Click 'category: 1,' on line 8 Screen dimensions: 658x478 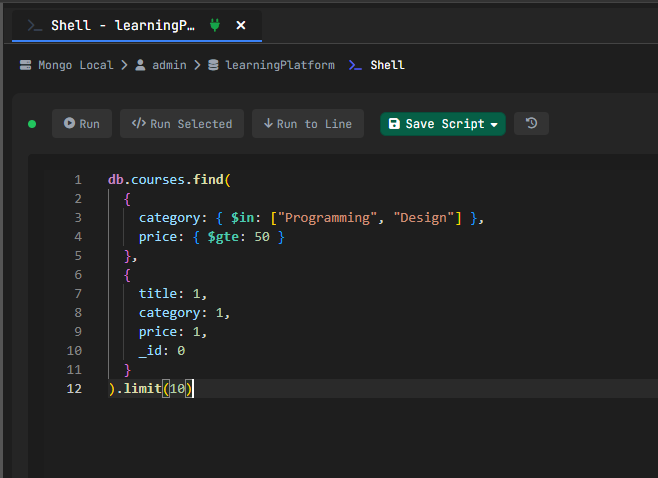[185, 313]
